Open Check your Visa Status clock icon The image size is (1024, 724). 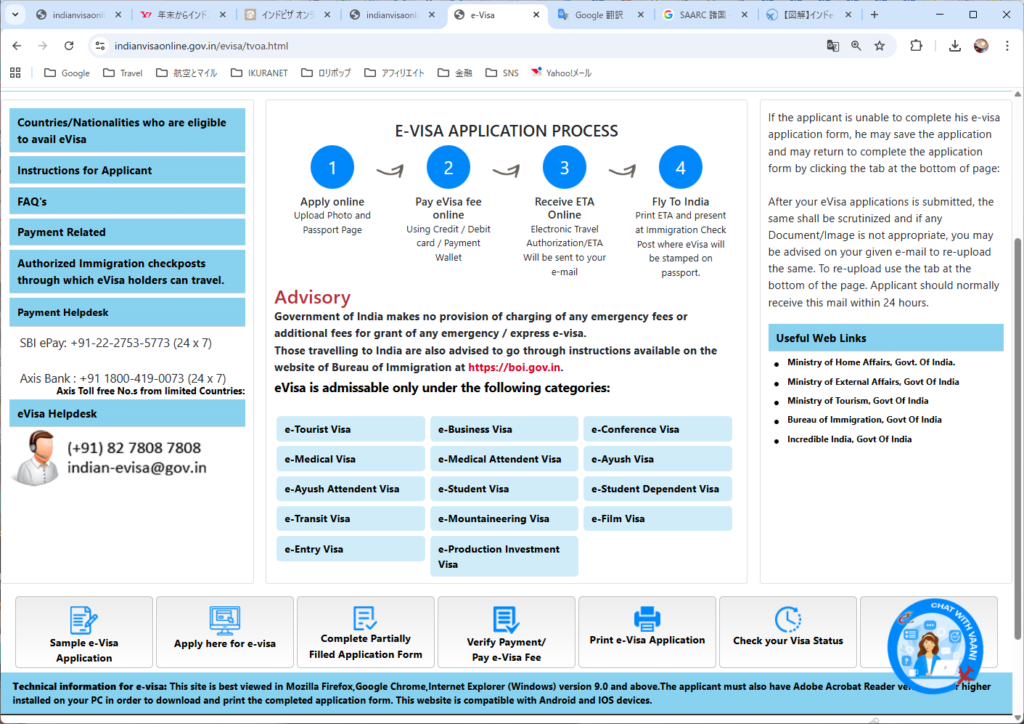click(788, 619)
